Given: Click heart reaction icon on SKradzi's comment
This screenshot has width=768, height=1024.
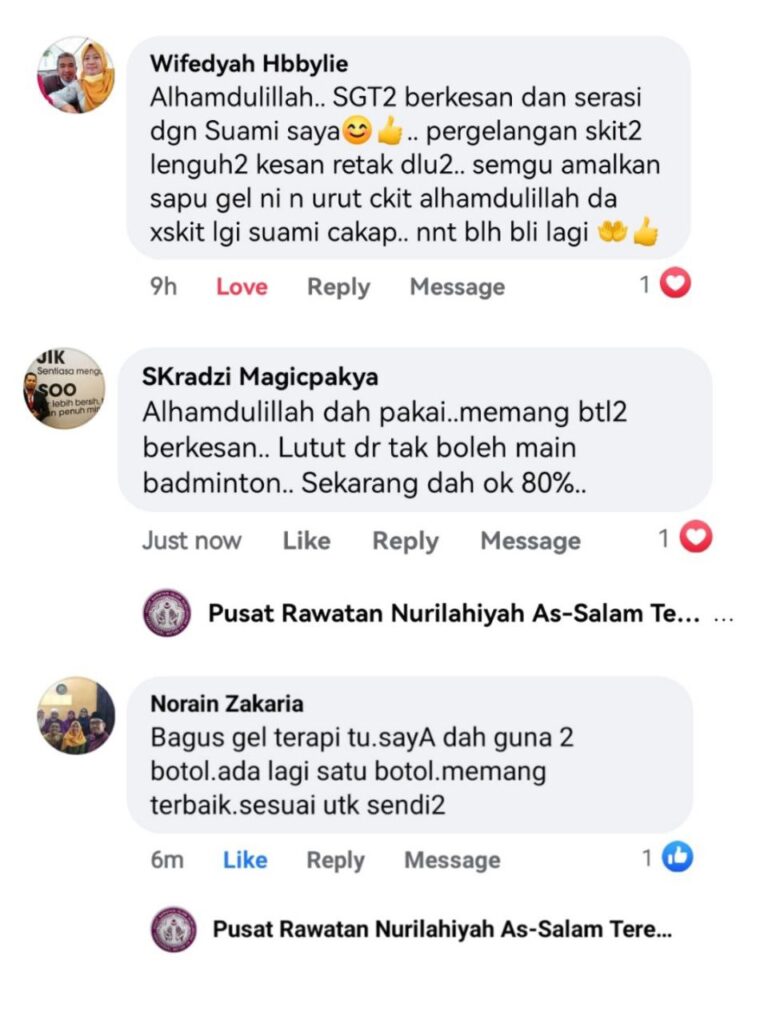Looking at the screenshot, I should 696,537.
